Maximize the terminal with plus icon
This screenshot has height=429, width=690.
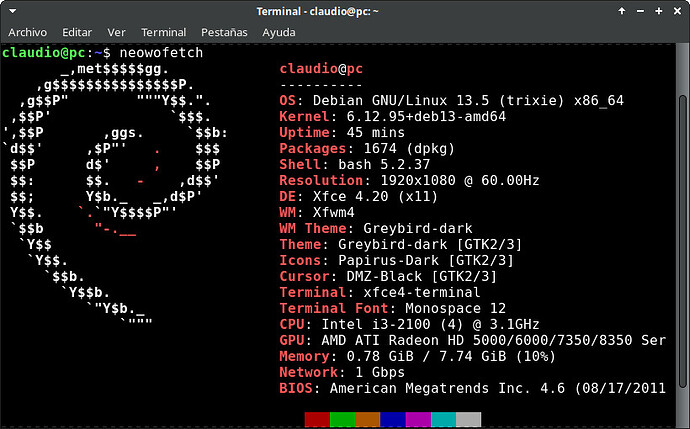(x=659, y=11)
